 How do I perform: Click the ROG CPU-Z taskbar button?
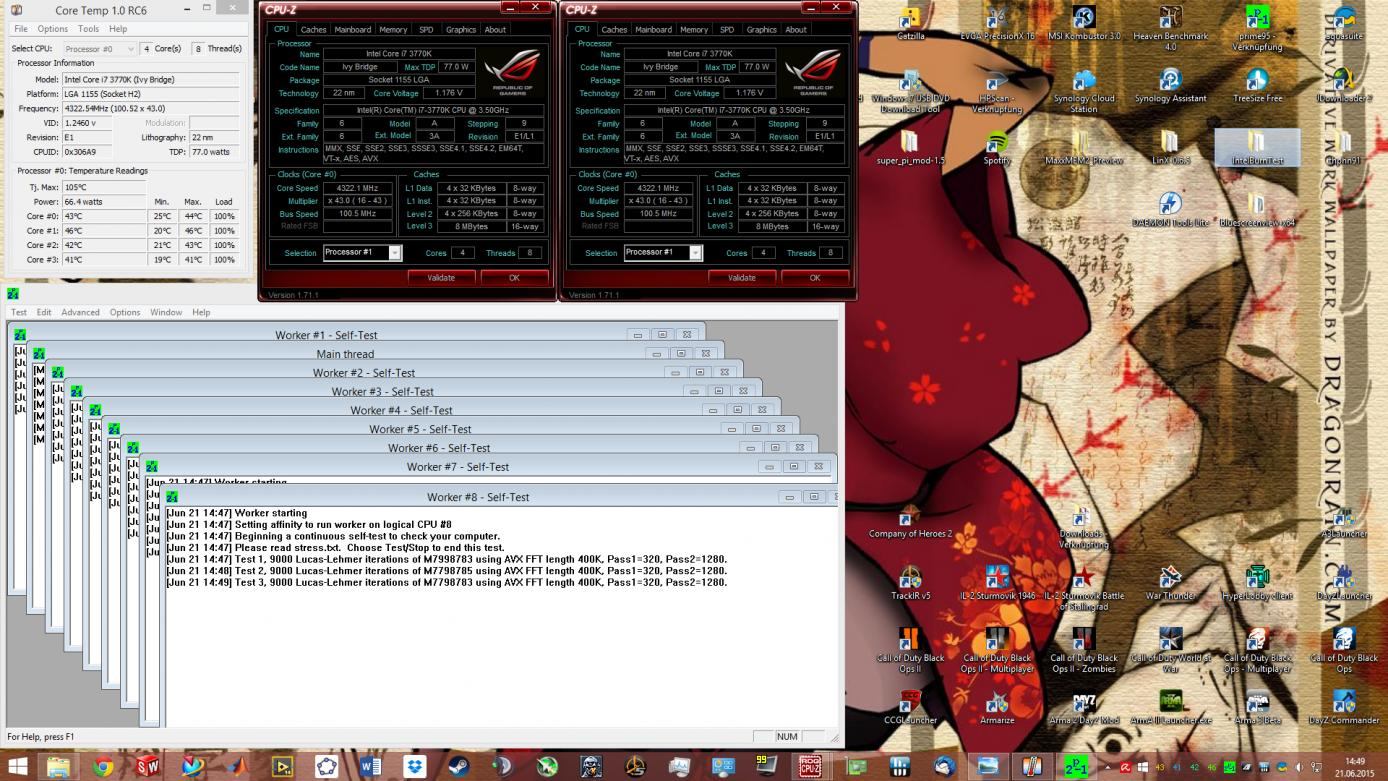tap(809, 767)
